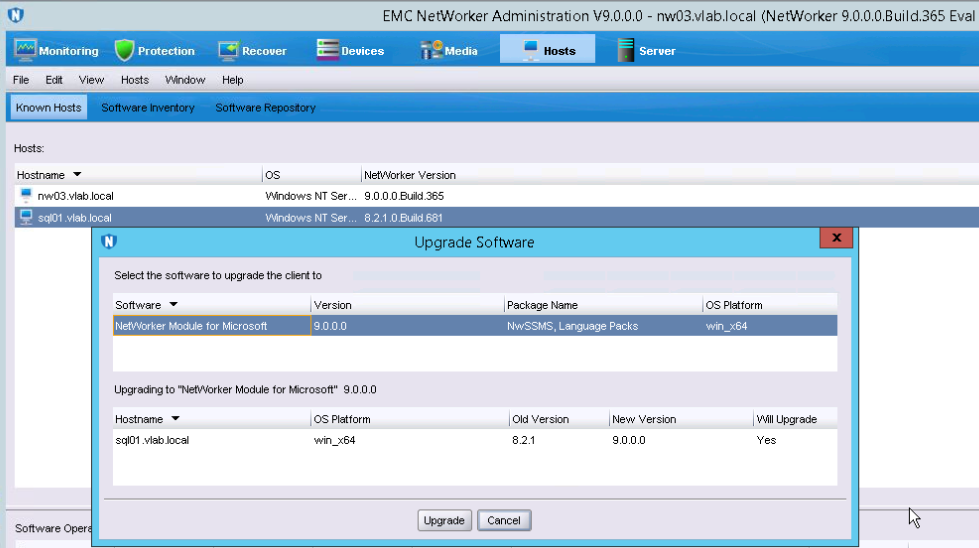Click the 8.2.1 old version cell
Image resolution: width=979 pixels, height=548 pixels.
[x=523, y=440]
